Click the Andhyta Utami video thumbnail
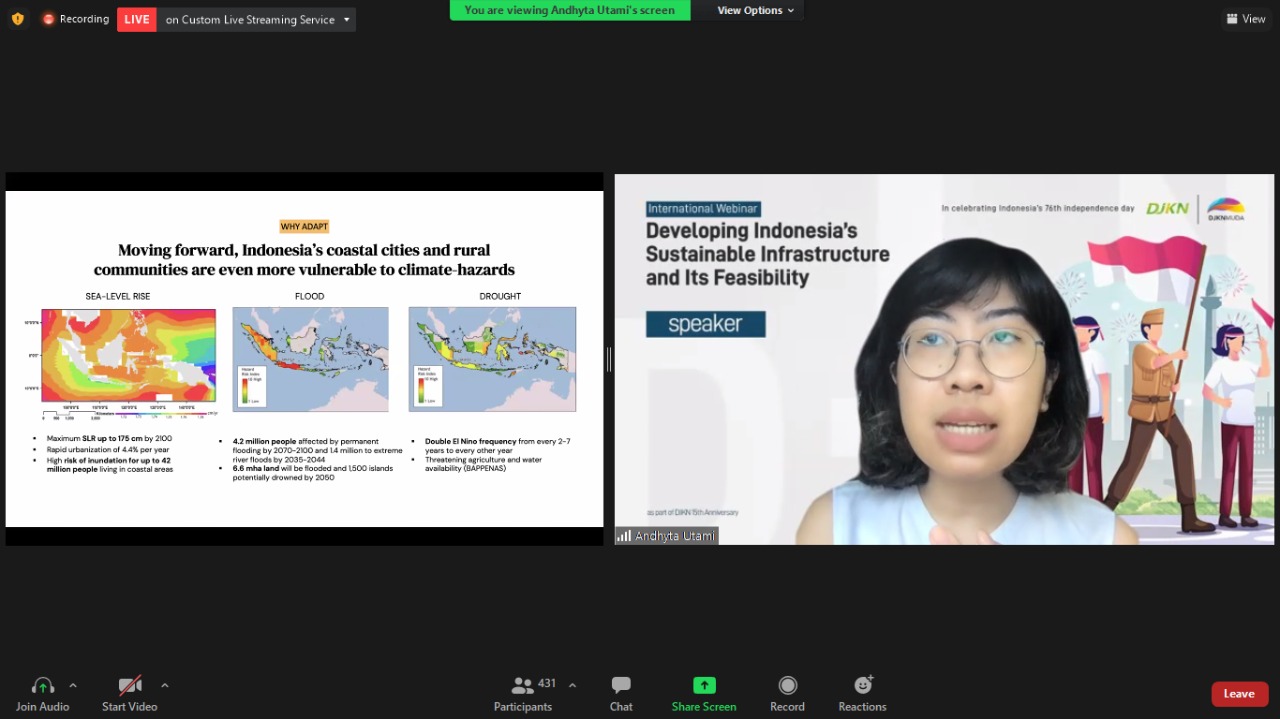The image size is (1280, 719). 944,360
